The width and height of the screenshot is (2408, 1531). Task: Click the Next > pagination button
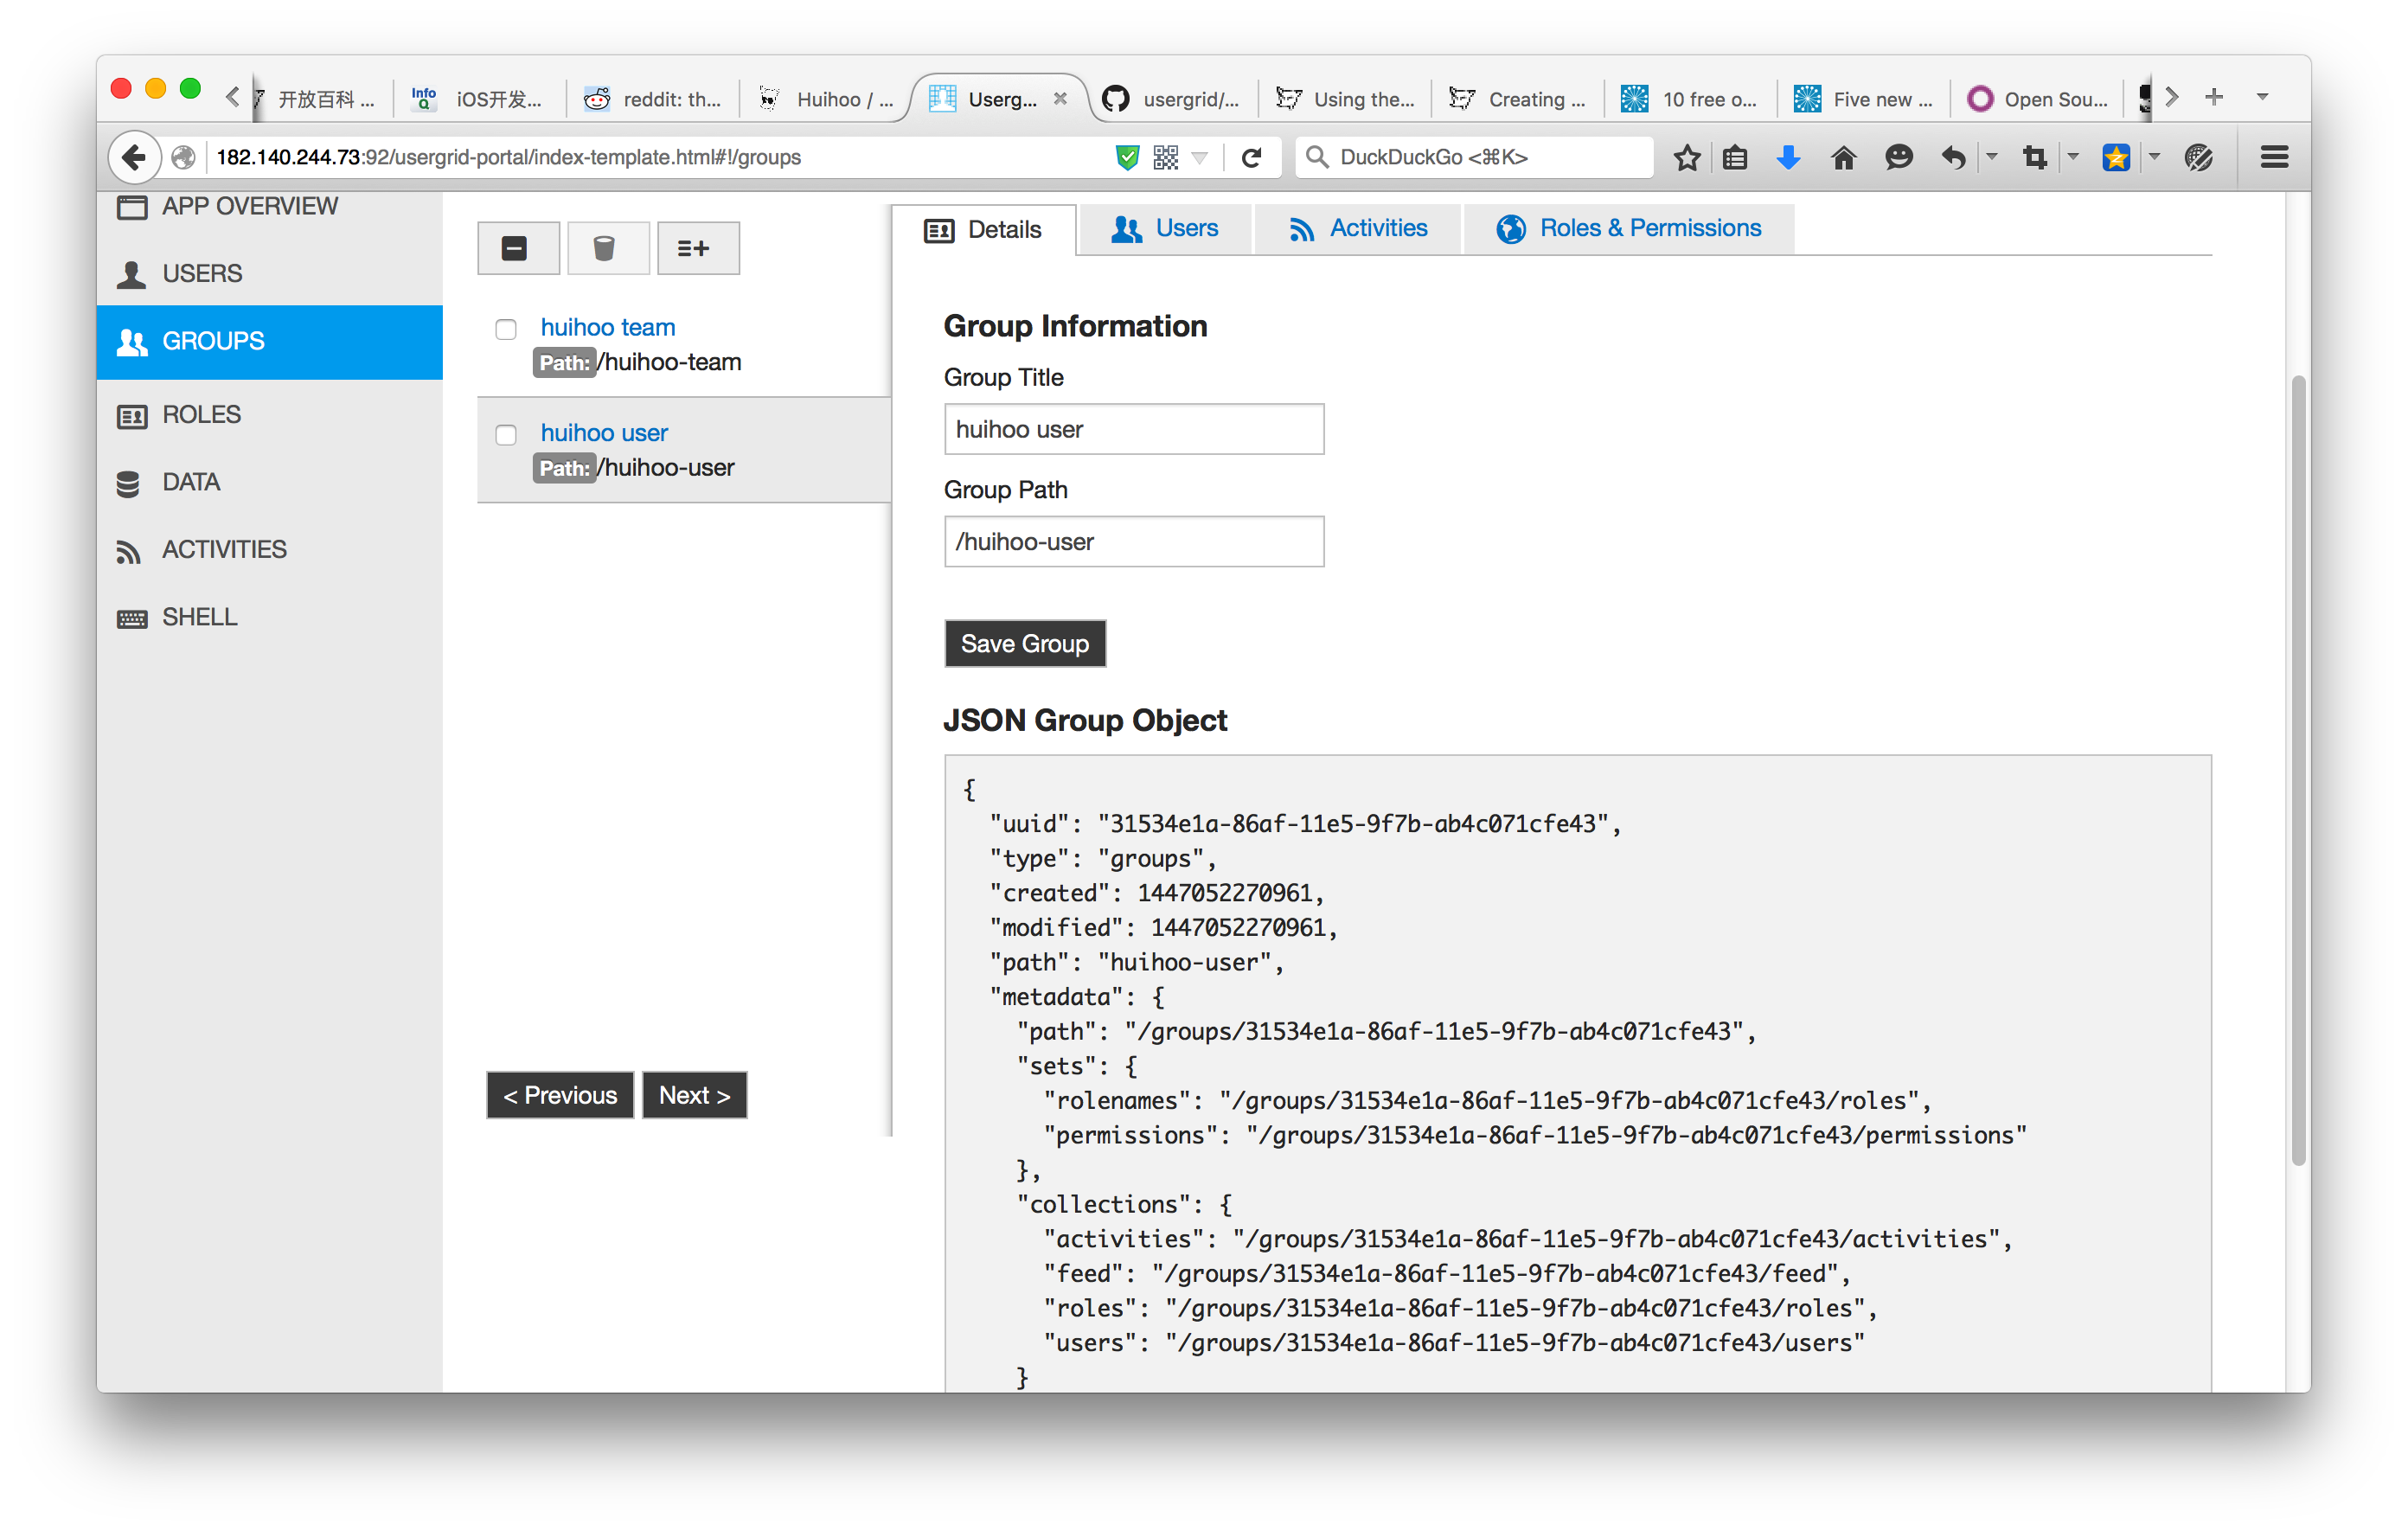pos(694,1095)
